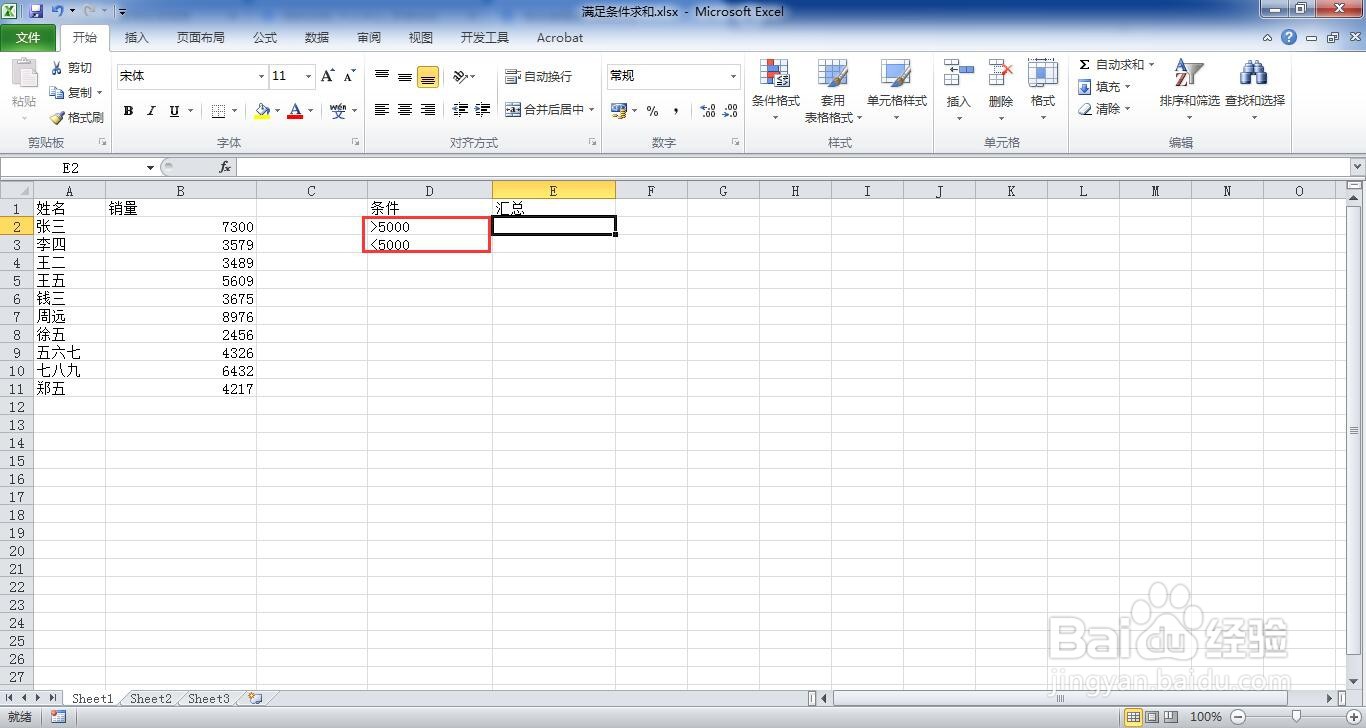Image resolution: width=1366 pixels, height=728 pixels.
Task: Apply percent style
Action: pos(652,110)
